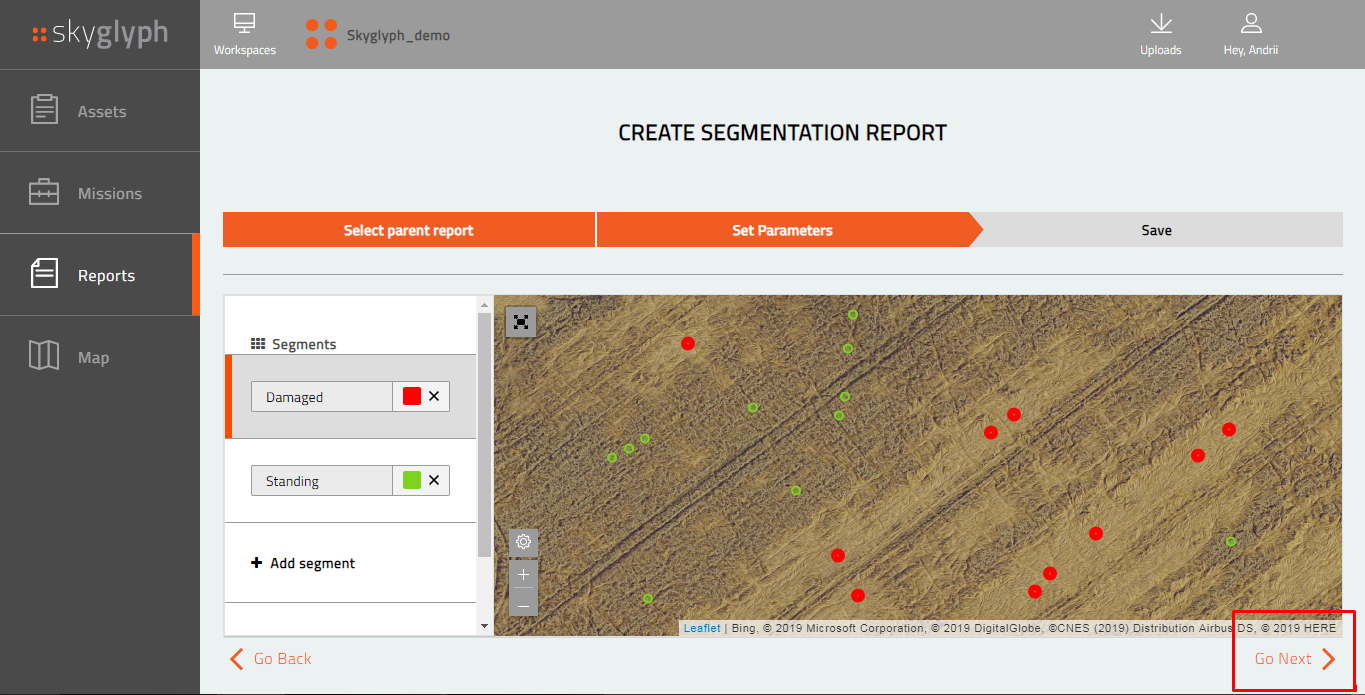The height and width of the screenshot is (695, 1365).
Task: Zoom out the map with minus button
Action: click(523, 603)
